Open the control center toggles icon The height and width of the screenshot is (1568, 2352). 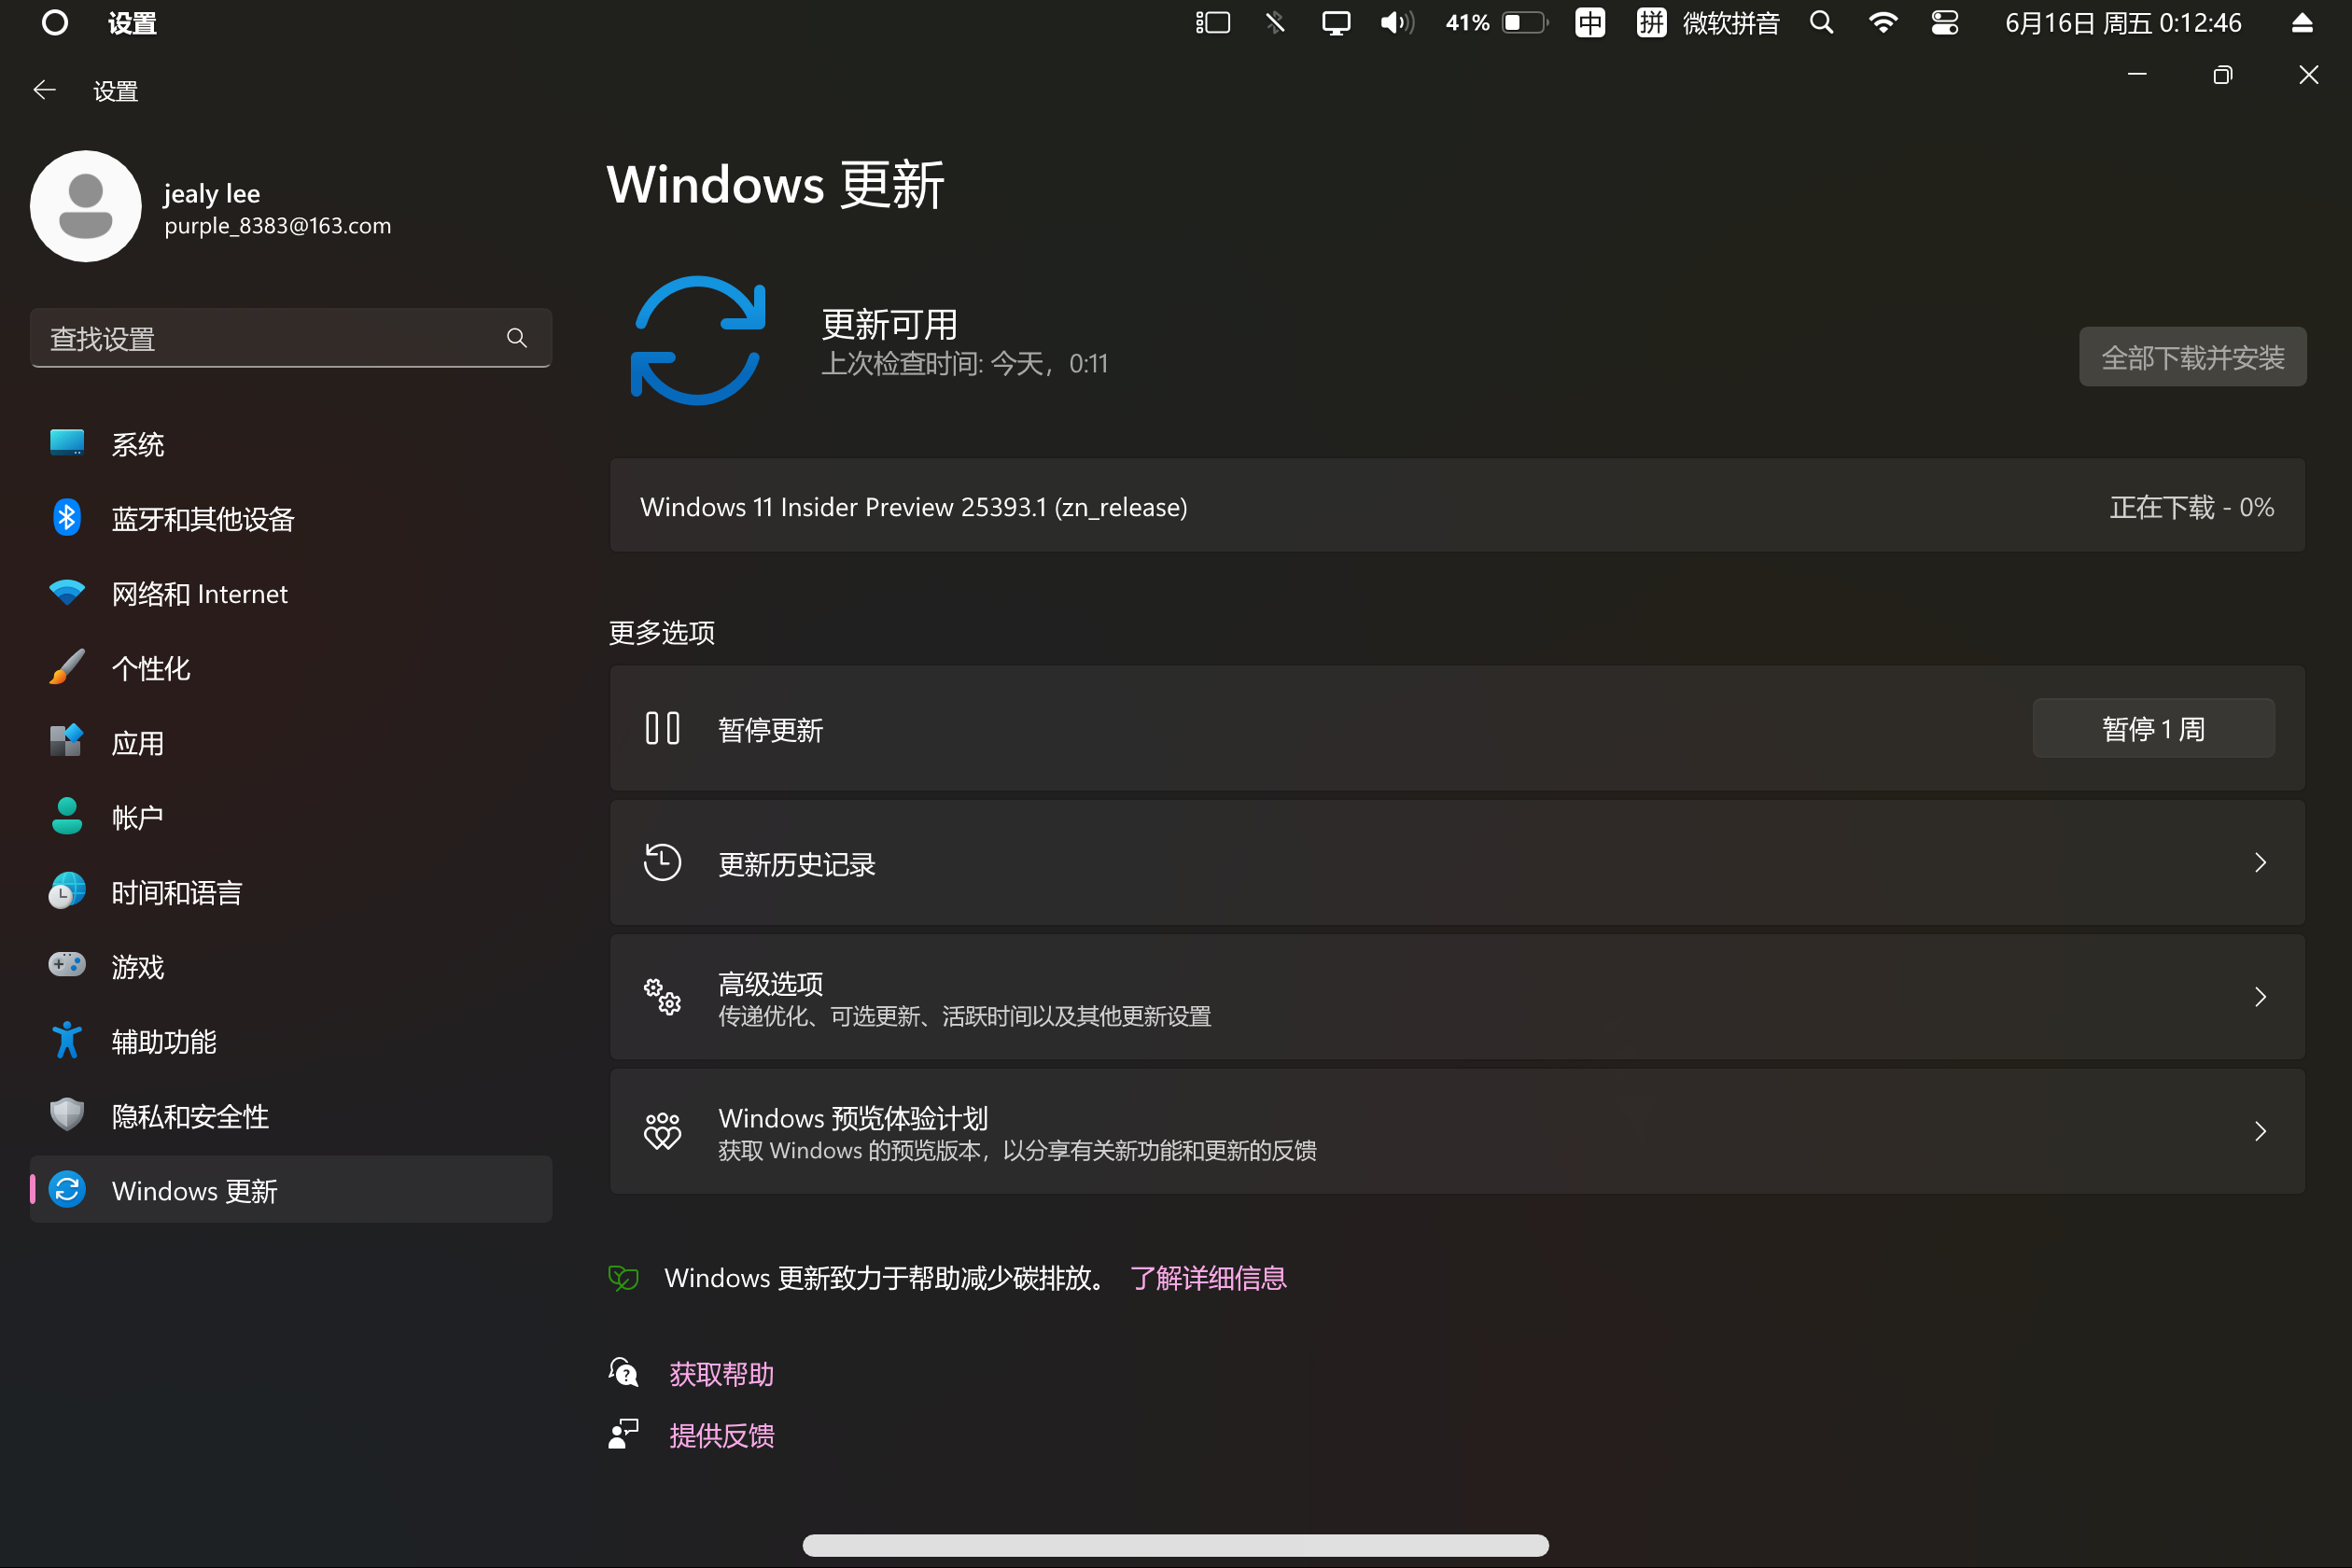click(1945, 23)
